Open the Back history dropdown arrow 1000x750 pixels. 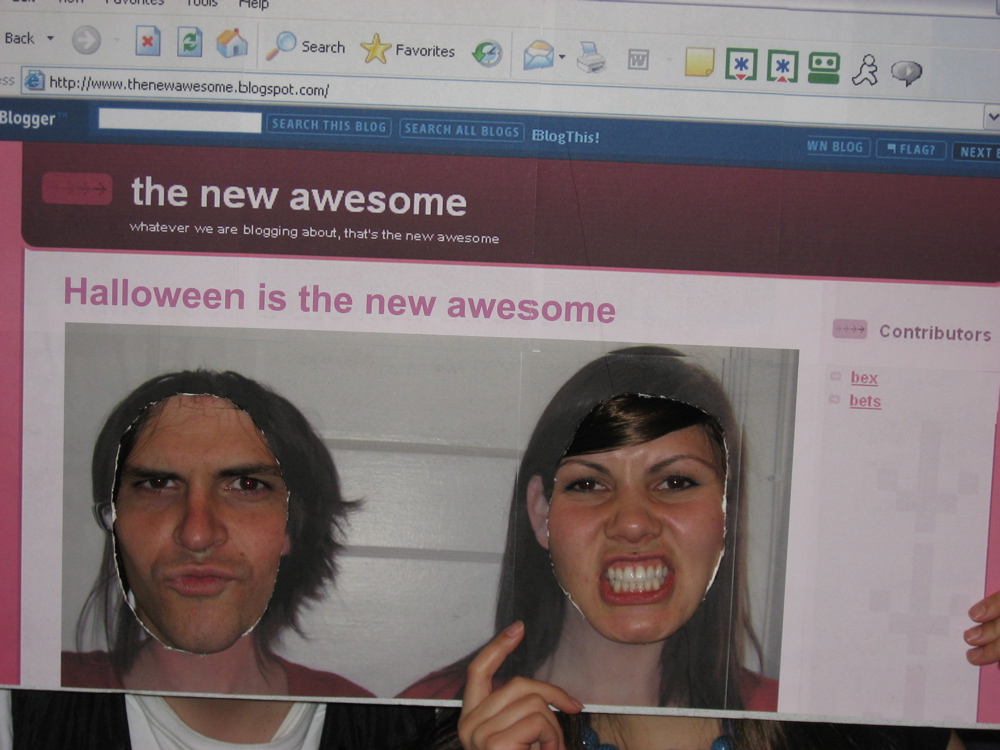pos(50,38)
